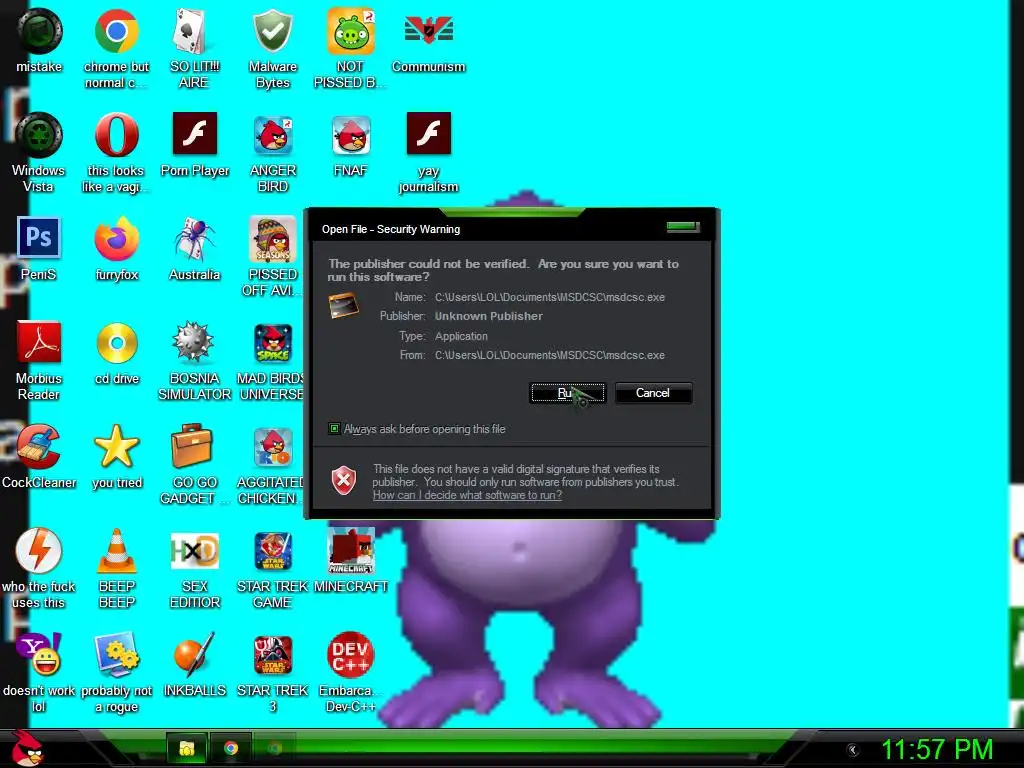Viewport: 1024px width, 768px height.
Task: Select the 'Windows Vista' recycle bin icon
Action: click(x=39, y=135)
